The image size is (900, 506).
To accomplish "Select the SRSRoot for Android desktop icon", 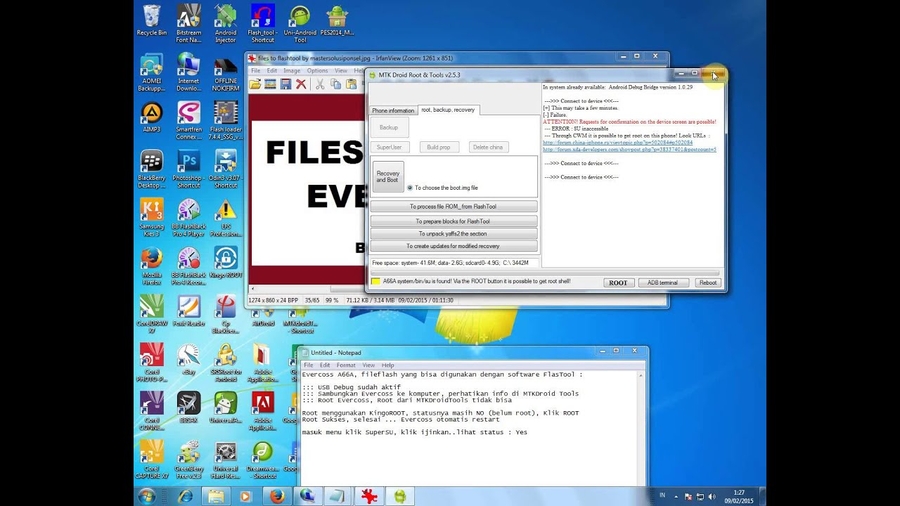I will click(226, 363).
